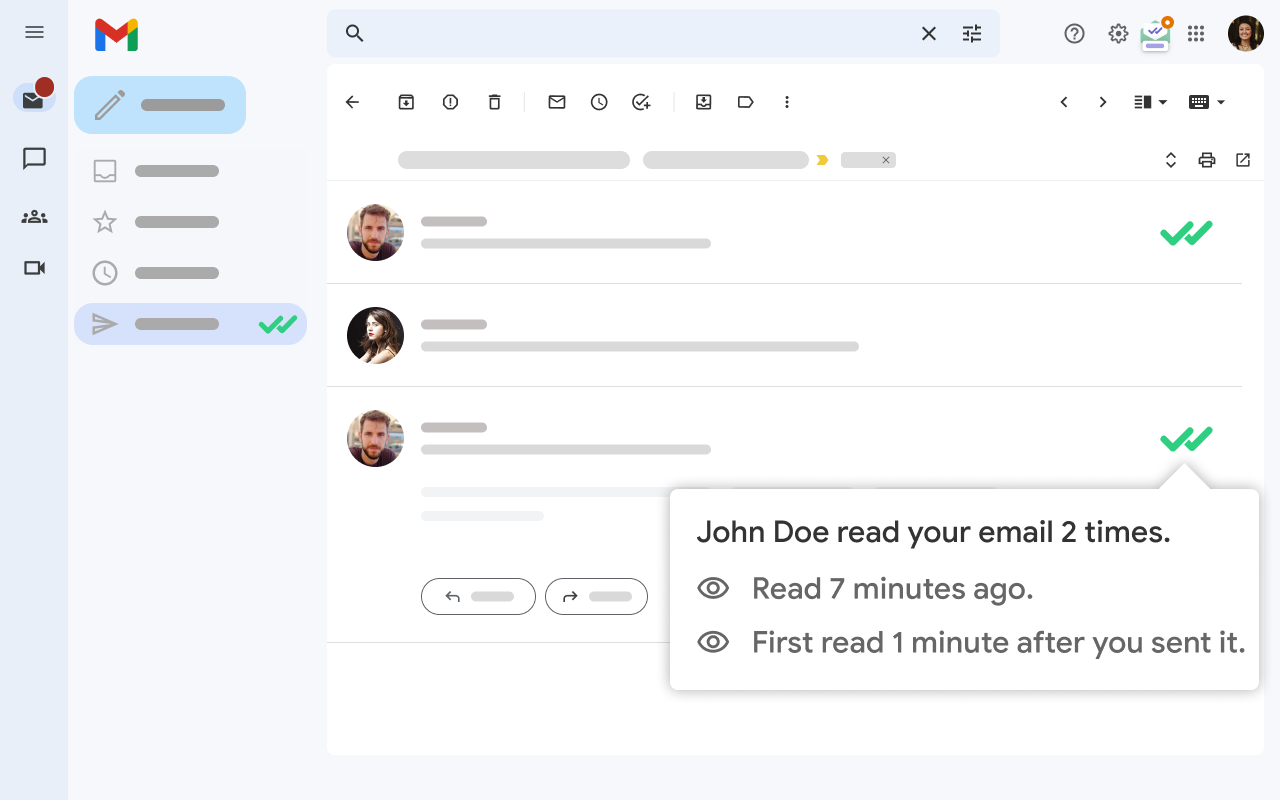
Task: Forward the last message
Action: (x=596, y=596)
